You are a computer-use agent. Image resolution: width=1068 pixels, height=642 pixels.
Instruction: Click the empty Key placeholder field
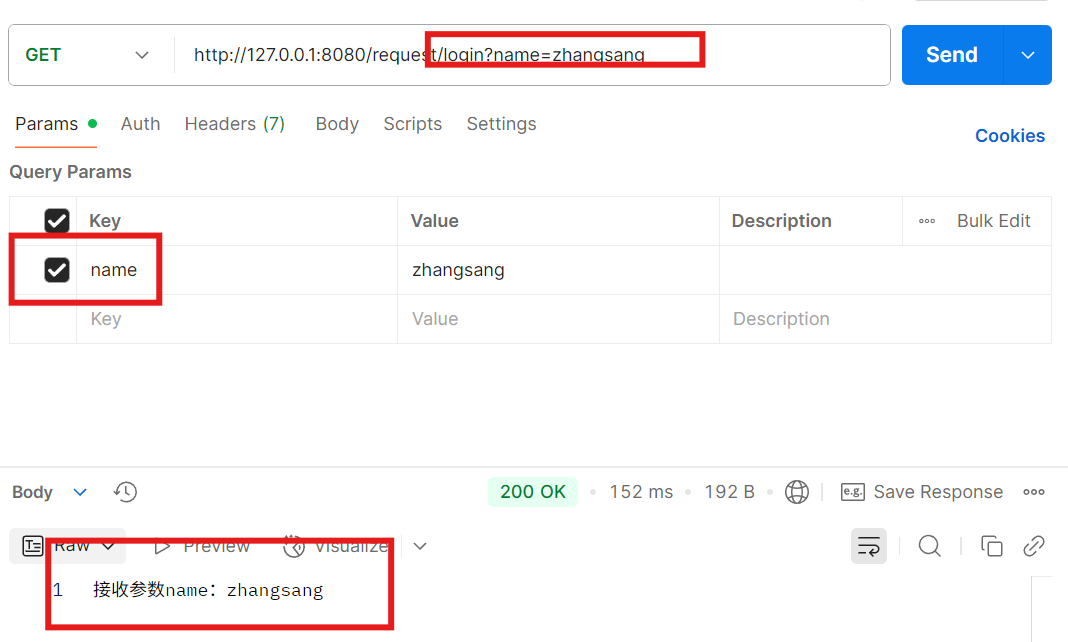237,319
